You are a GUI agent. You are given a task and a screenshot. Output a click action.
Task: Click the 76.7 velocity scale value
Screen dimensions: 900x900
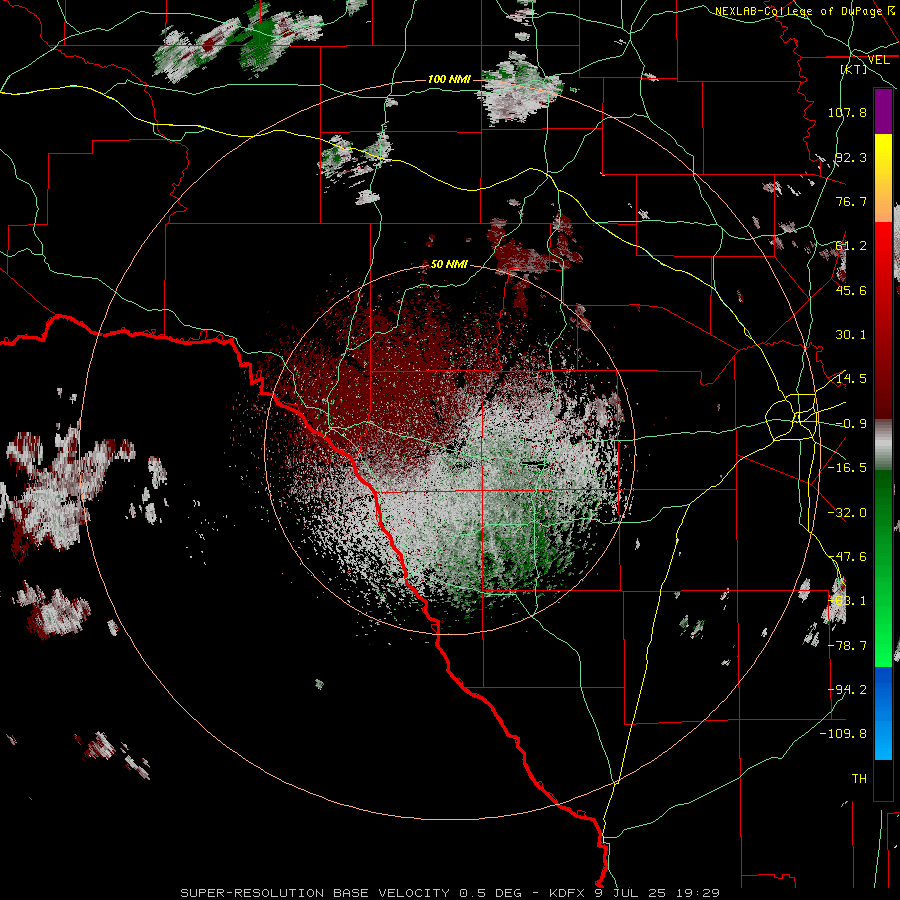851,201
